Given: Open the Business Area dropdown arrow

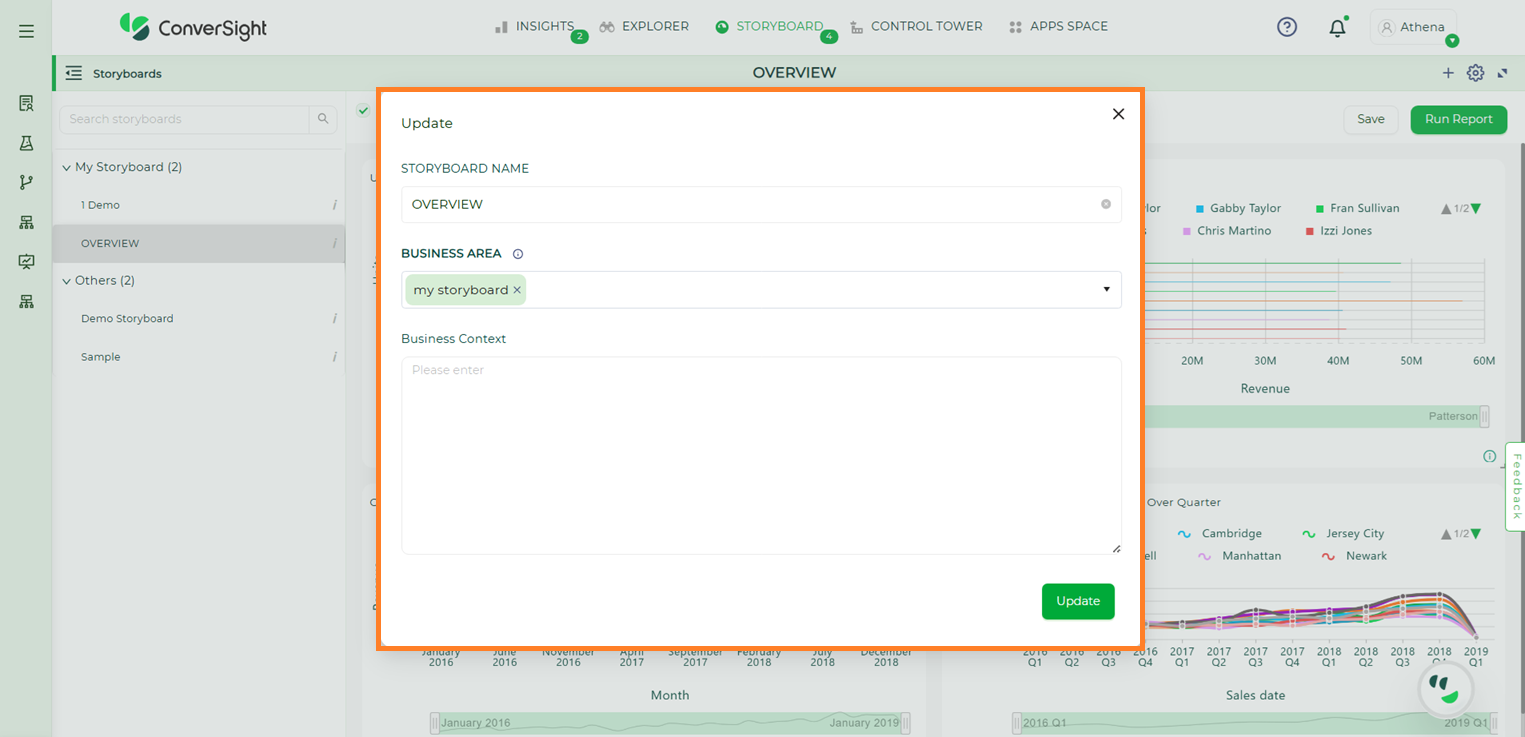Looking at the screenshot, I should (1106, 290).
